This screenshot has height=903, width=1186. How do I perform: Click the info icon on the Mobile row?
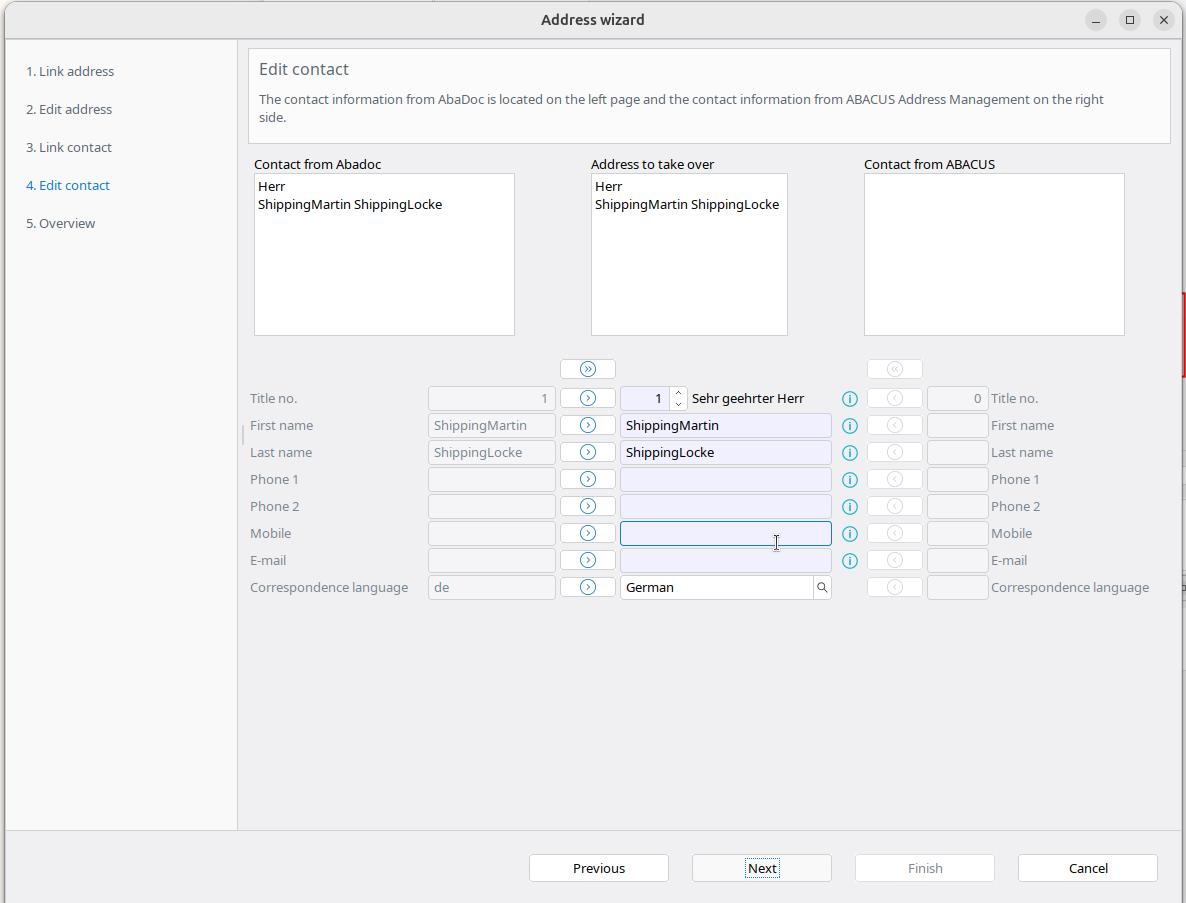(x=850, y=534)
